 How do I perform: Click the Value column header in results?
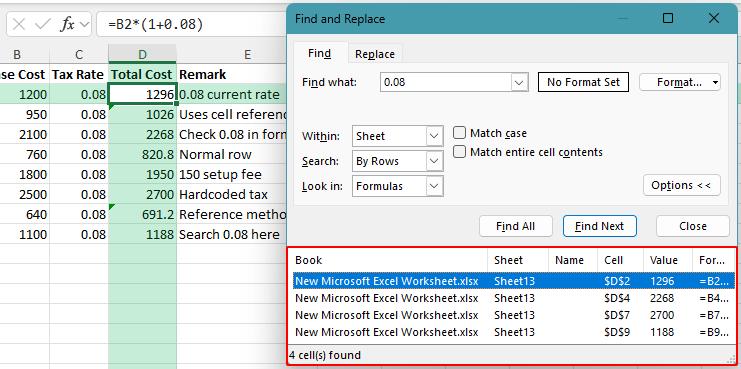point(668,260)
